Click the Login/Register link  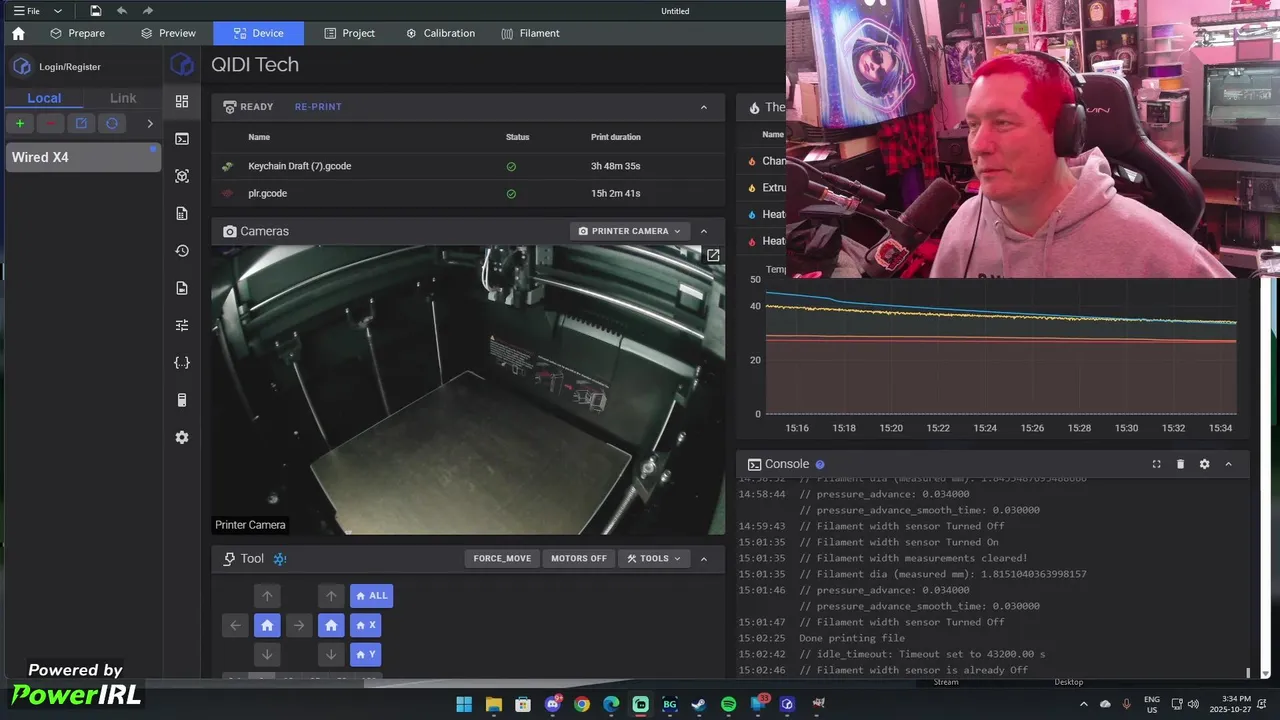click(x=70, y=67)
